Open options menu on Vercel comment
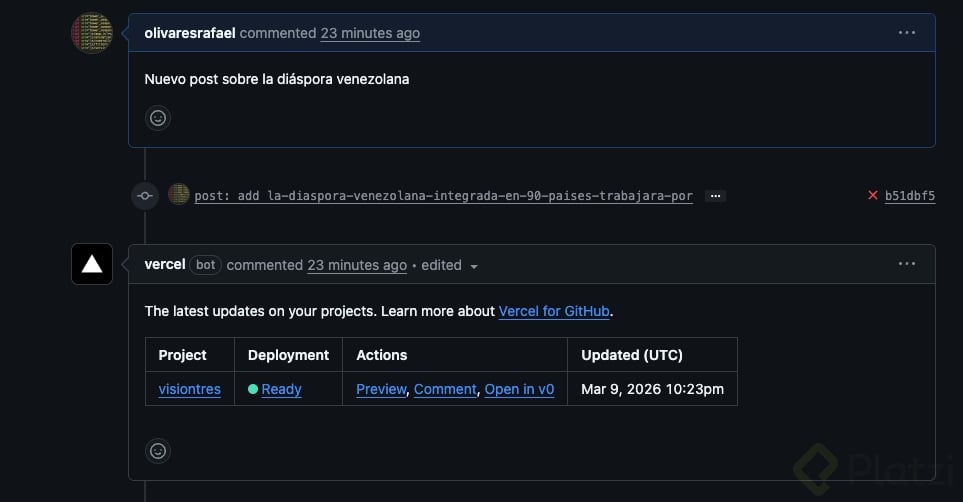 [907, 264]
